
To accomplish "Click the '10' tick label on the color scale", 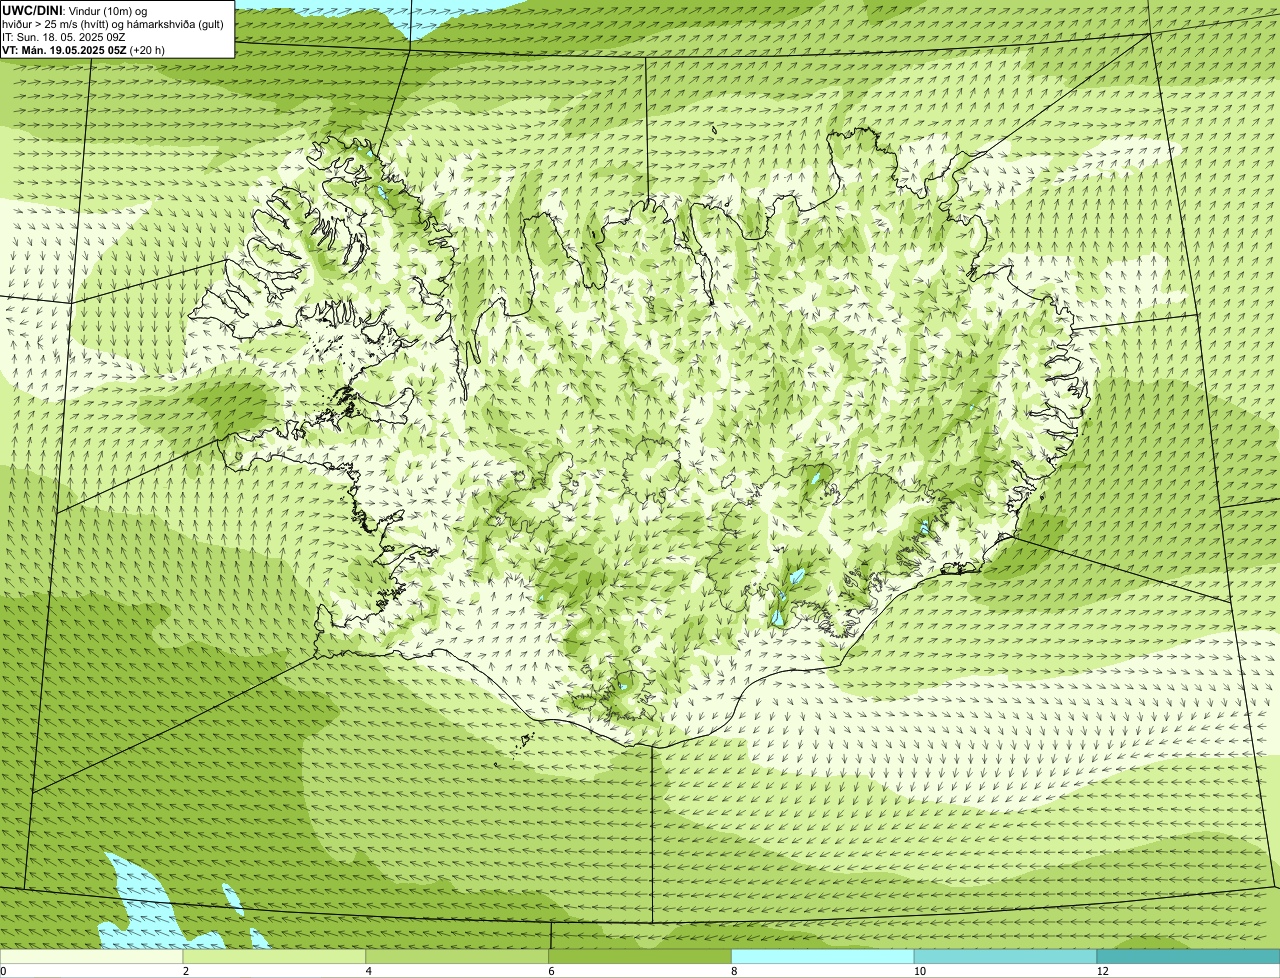I will pyautogui.click(x=920, y=971).
